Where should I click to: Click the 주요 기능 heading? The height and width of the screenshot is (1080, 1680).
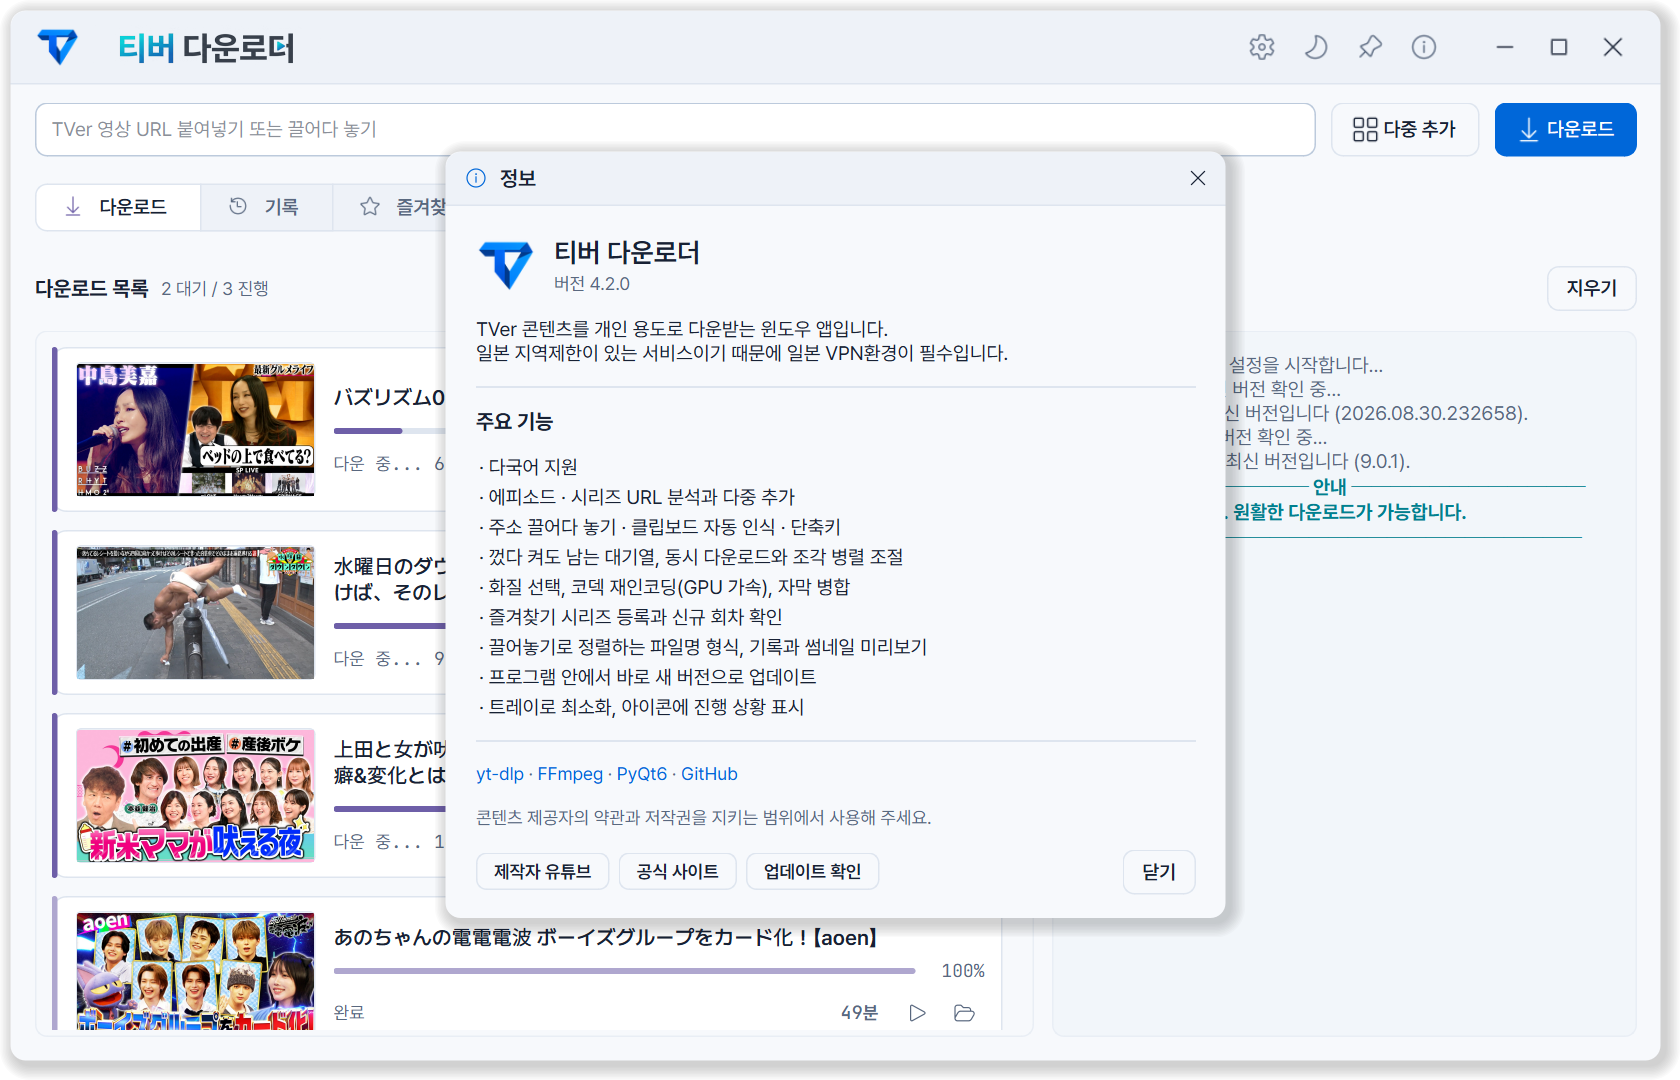pyautogui.click(x=514, y=422)
